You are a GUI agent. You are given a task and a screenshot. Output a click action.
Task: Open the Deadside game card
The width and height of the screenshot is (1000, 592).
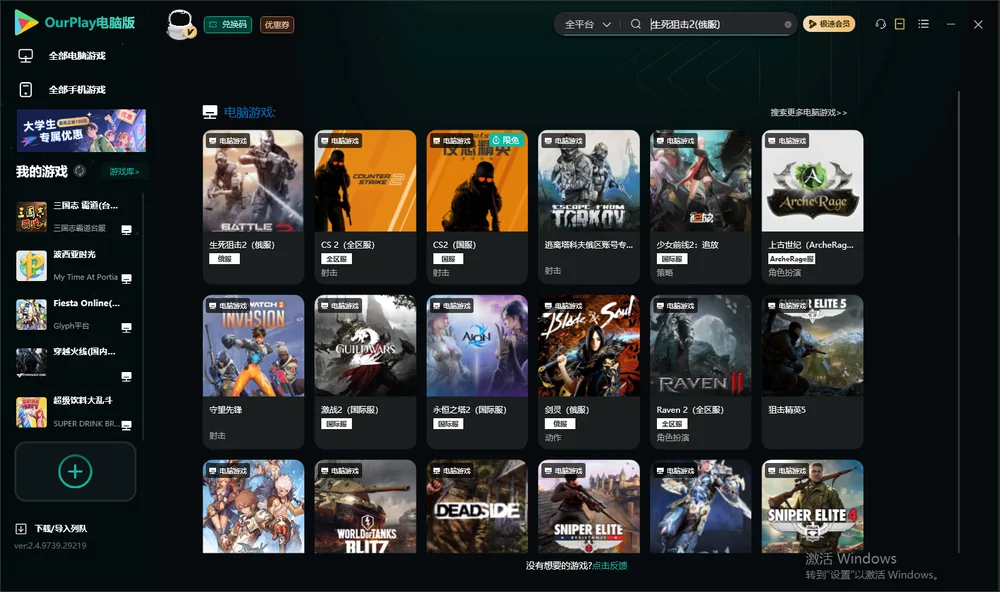tap(477, 507)
